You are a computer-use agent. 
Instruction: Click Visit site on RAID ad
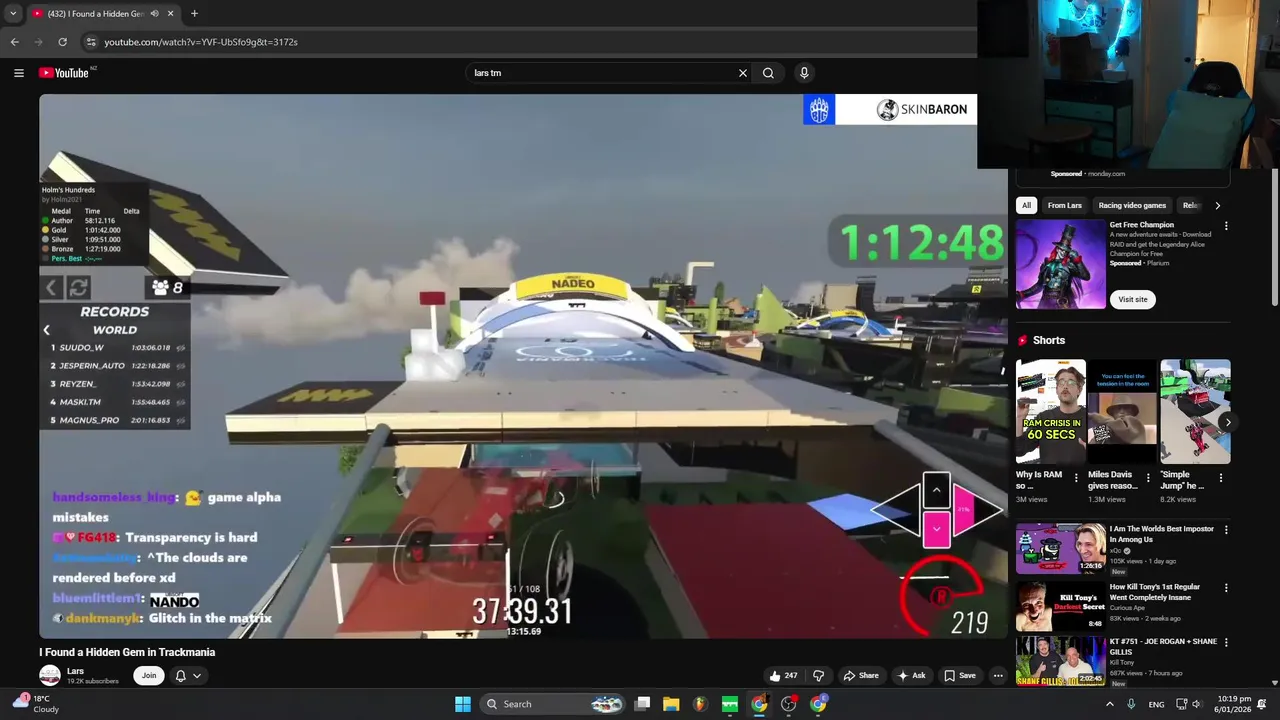(1133, 299)
